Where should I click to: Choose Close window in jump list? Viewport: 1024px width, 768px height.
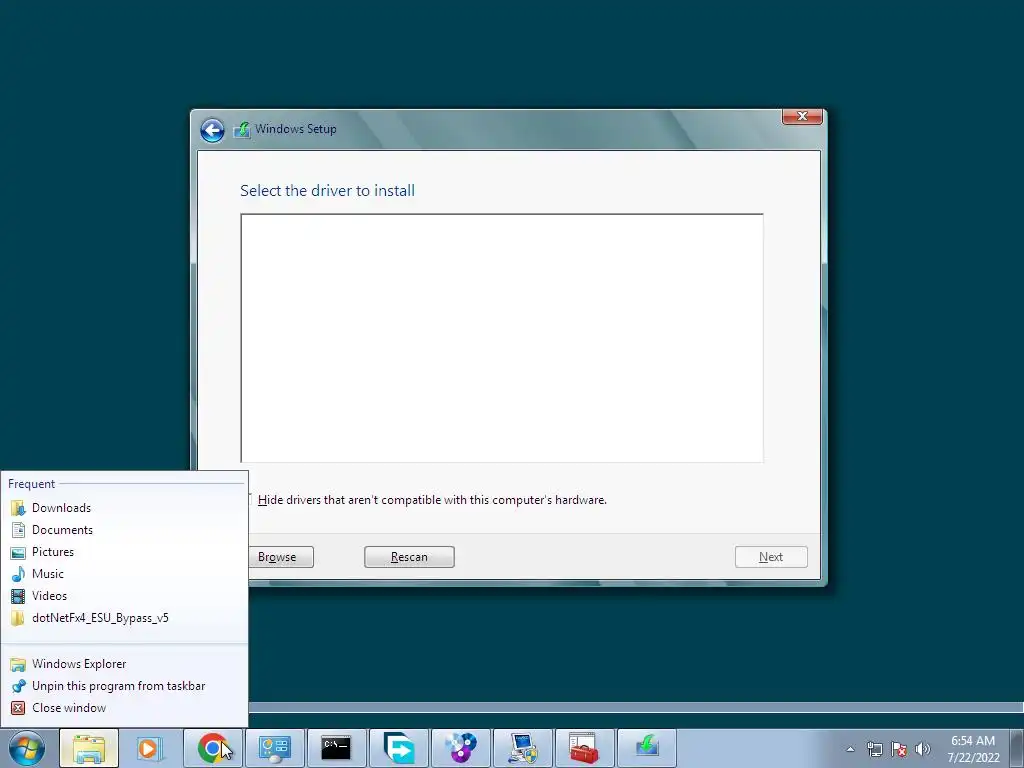pyautogui.click(x=124, y=708)
